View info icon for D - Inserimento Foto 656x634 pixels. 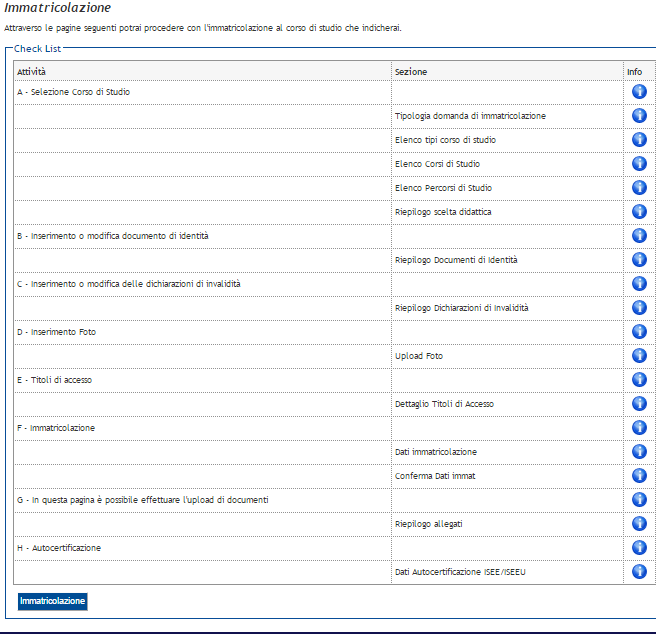(639, 331)
